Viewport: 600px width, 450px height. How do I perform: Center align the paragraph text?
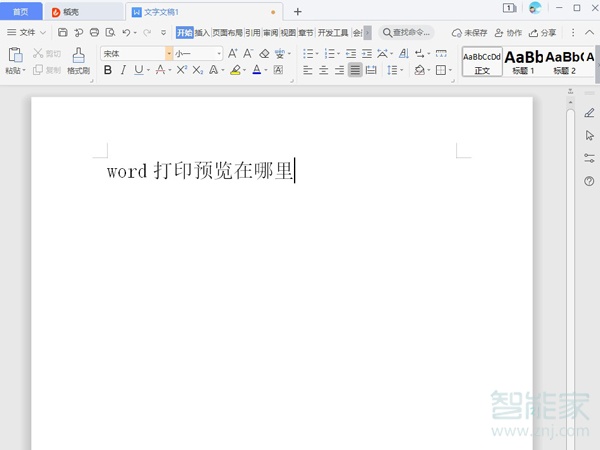pyautogui.click(x=323, y=71)
